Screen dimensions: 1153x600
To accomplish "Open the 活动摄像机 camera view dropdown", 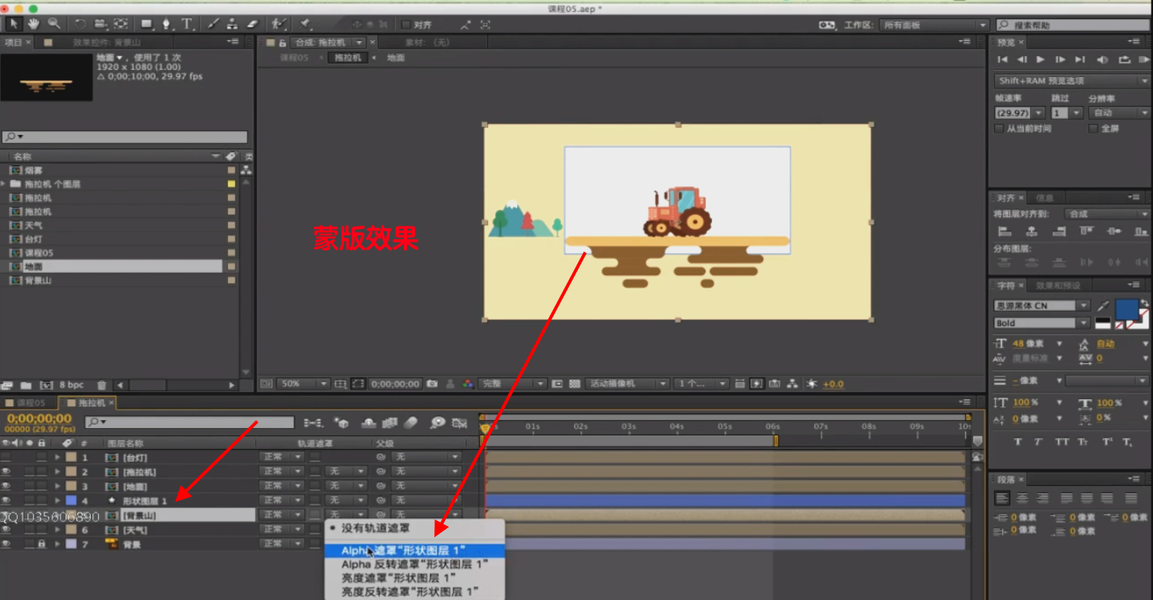I will (627, 384).
